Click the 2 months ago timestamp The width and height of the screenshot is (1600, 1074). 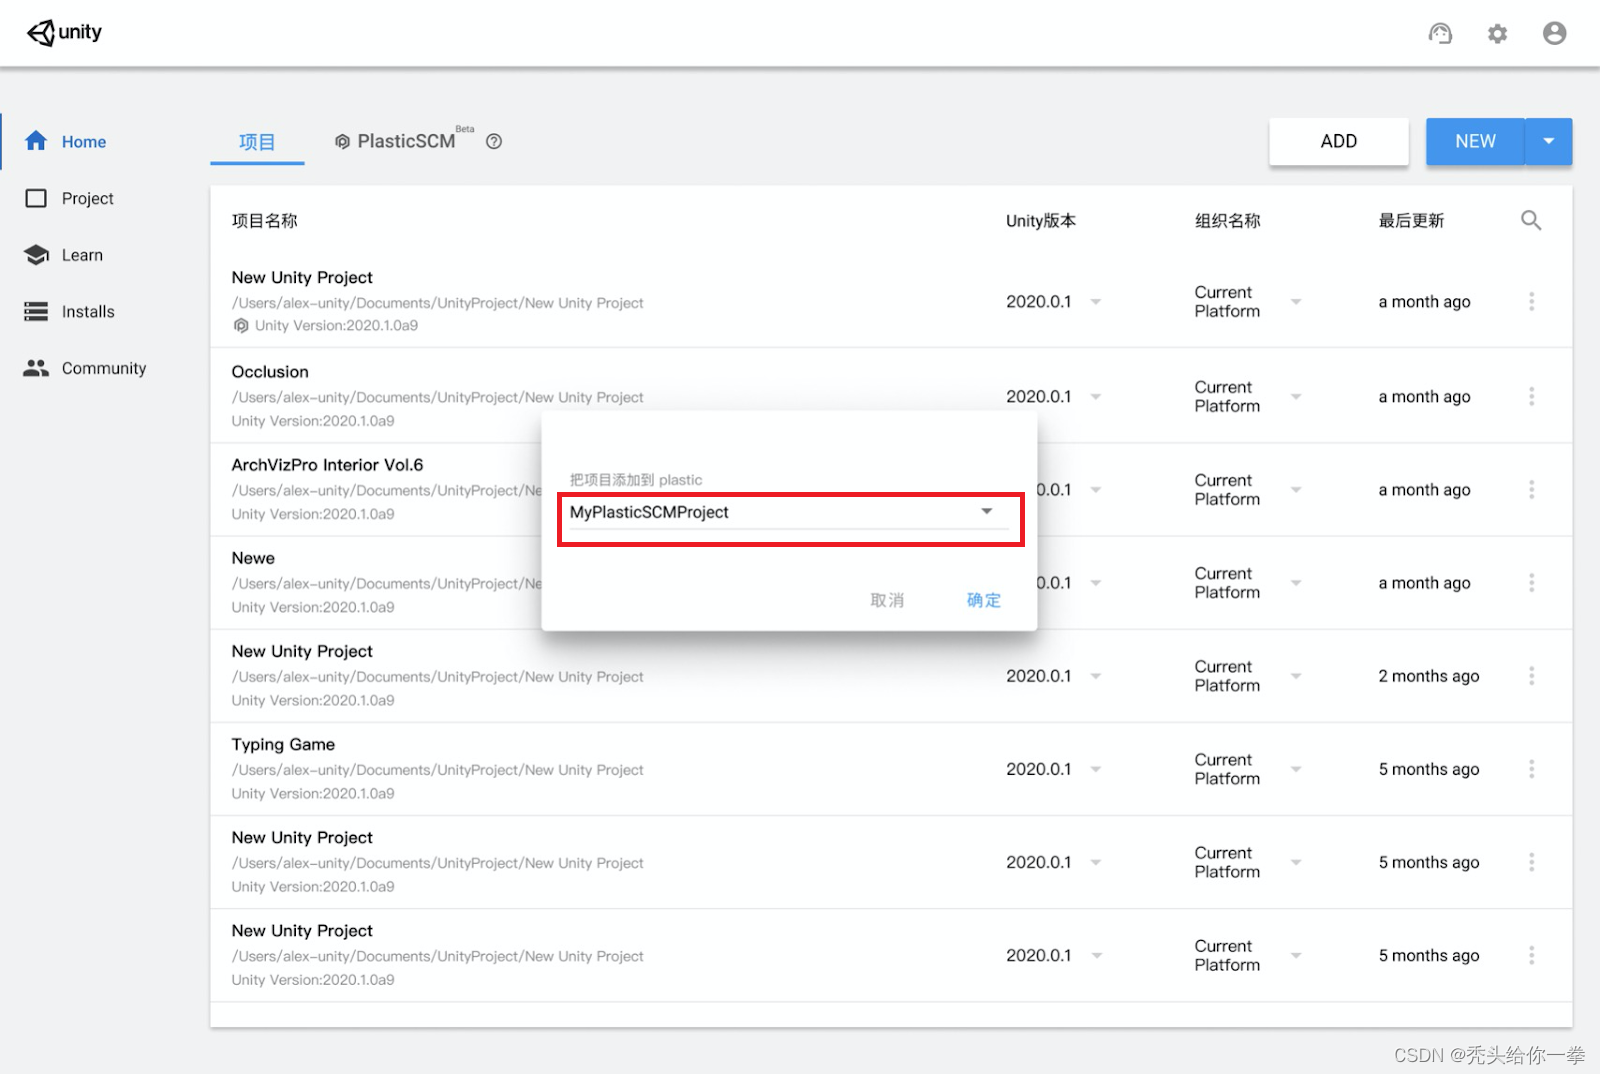(x=1428, y=676)
